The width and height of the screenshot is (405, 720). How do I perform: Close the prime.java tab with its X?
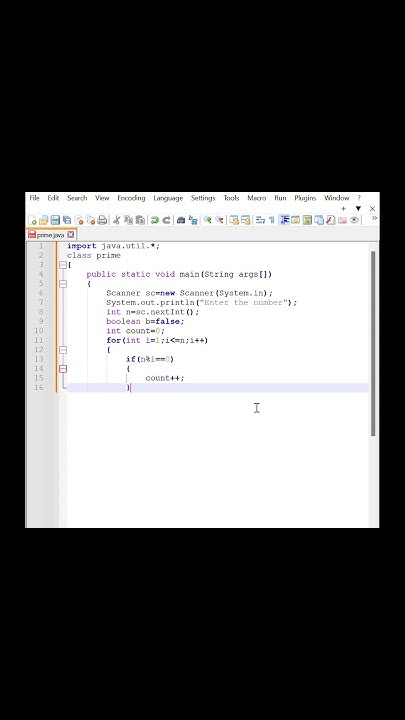coord(70,235)
